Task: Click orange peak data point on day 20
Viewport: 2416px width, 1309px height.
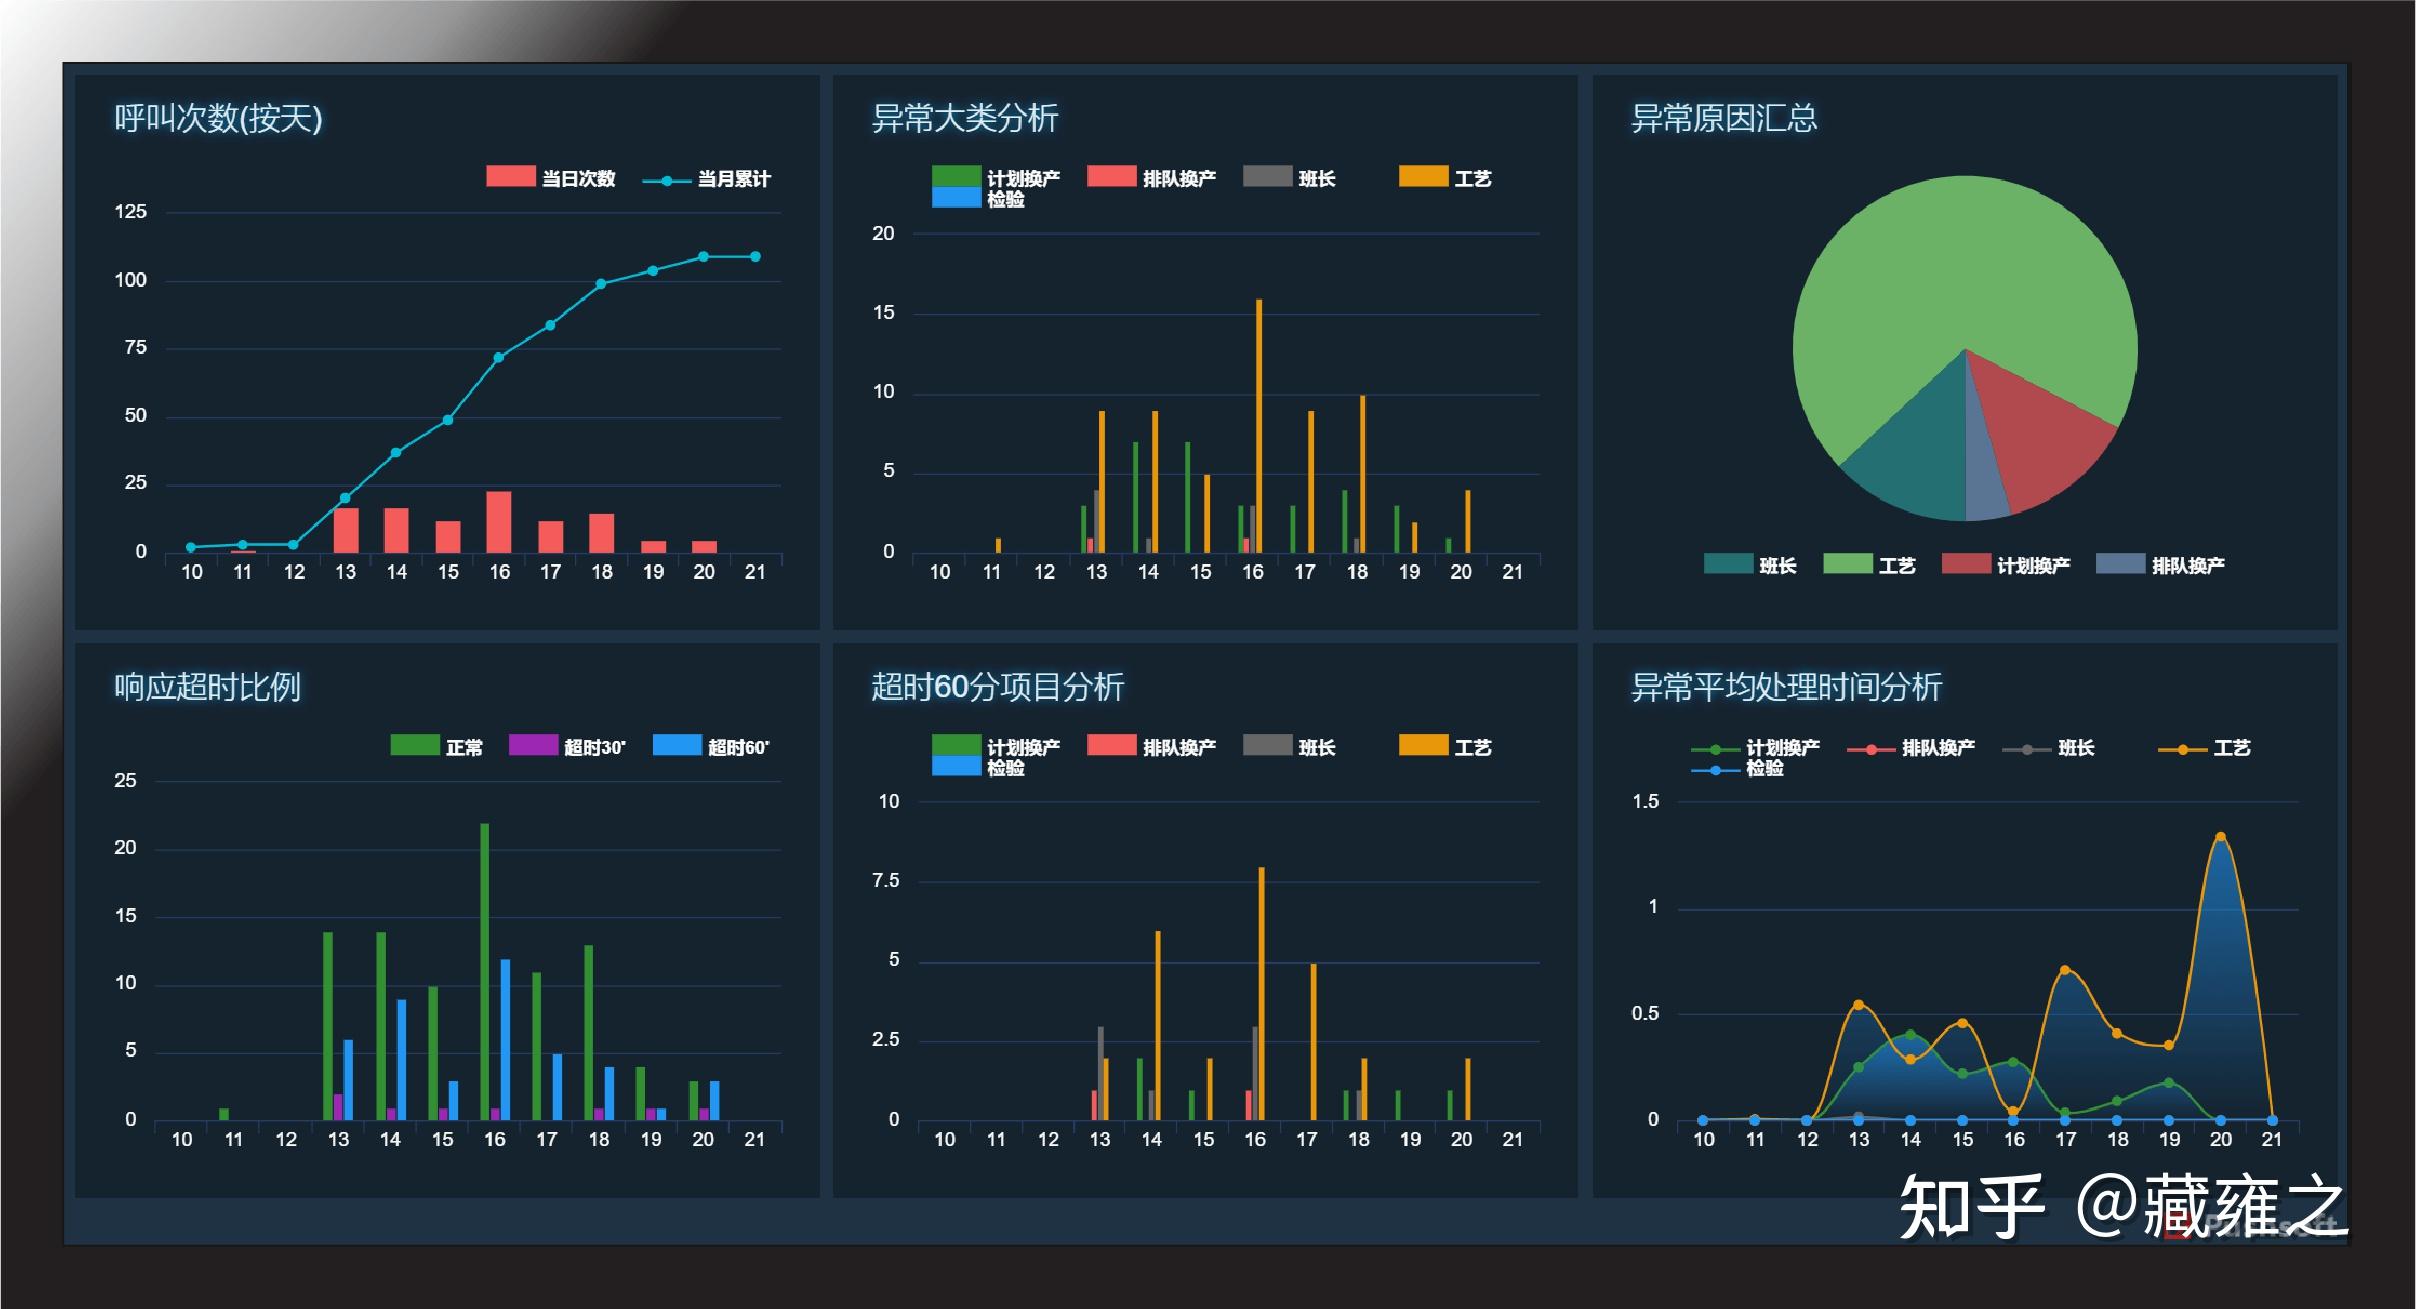Action: [x=2220, y=837]
